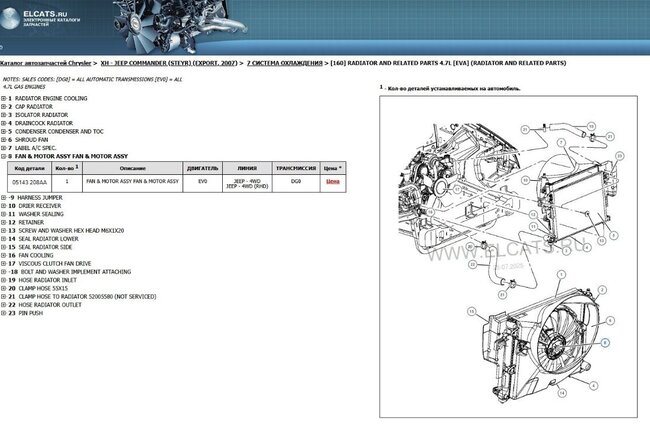Image resolution: width=650 pixels, height=433 pixels.
Task: Open XH Jeep Commander breadcrumb link
Action: (x=169, y=63)
